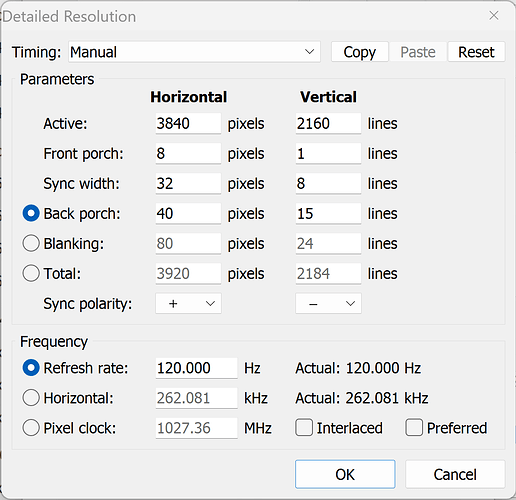Choose the Pixel clock radio button
The width and height of the screenshot is (516, 500).
(x=31, y=428)
